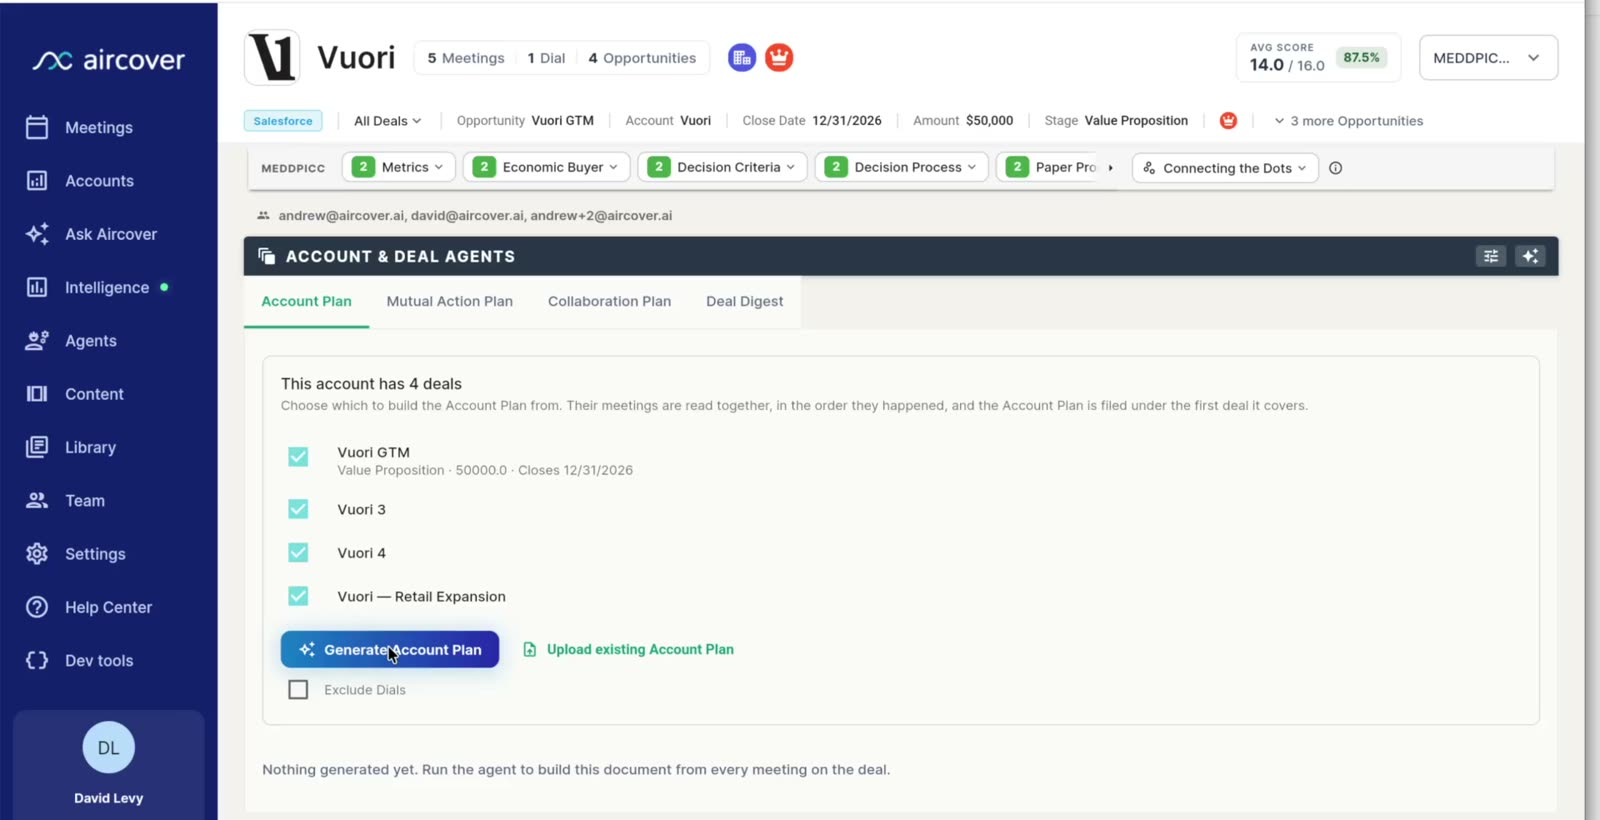Open the 1 Dial tab
This screenshot has width=1600, height=820.
[546, 58]
